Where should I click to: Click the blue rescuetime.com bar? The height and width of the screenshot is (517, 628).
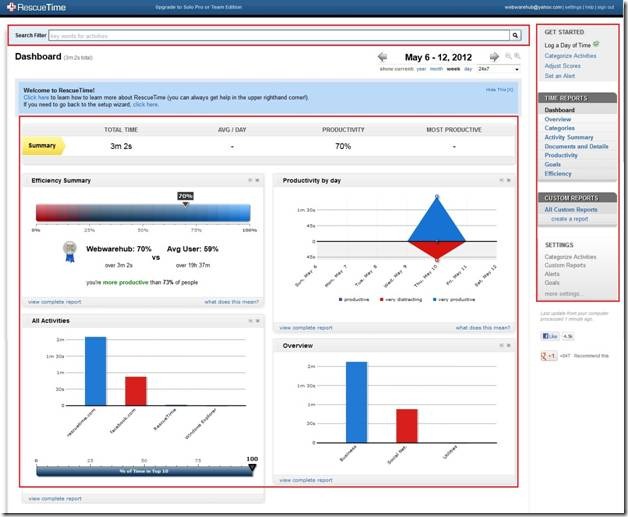coord(95,371)
